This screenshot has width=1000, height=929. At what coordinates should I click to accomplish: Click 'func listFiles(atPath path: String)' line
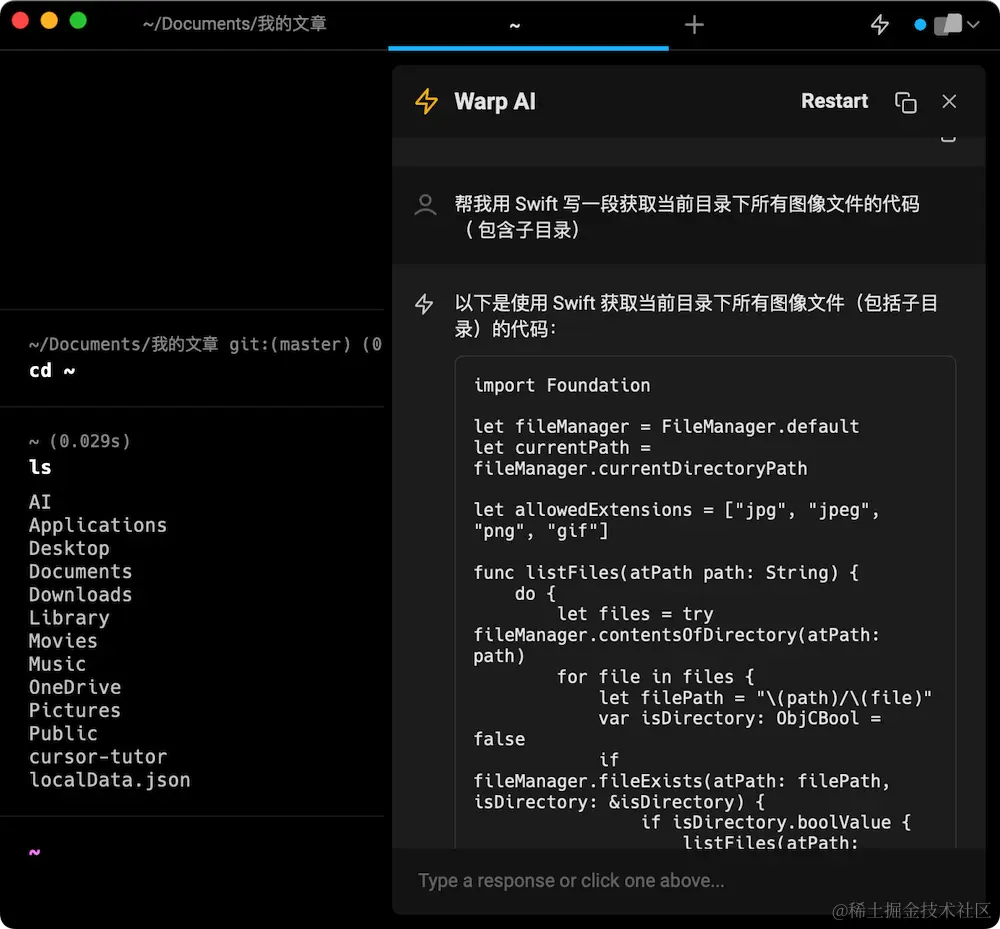click(x=666, y=573)
